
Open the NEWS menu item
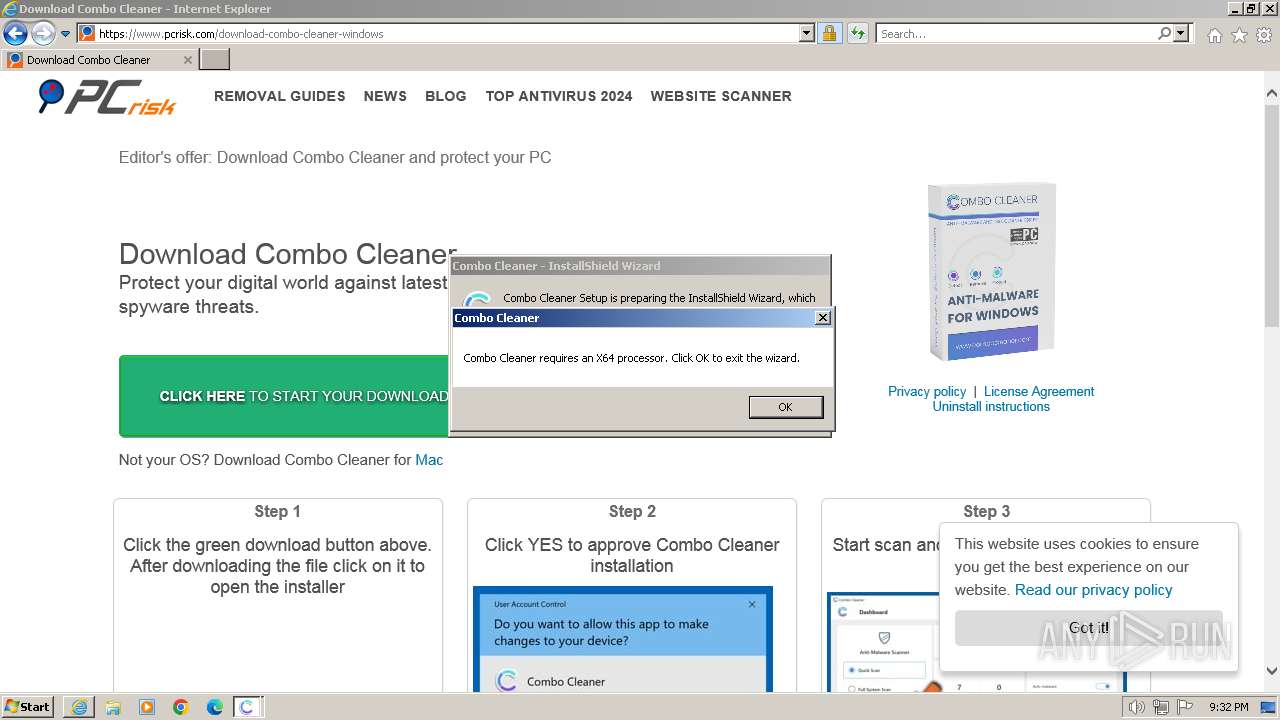coord(385,96)
